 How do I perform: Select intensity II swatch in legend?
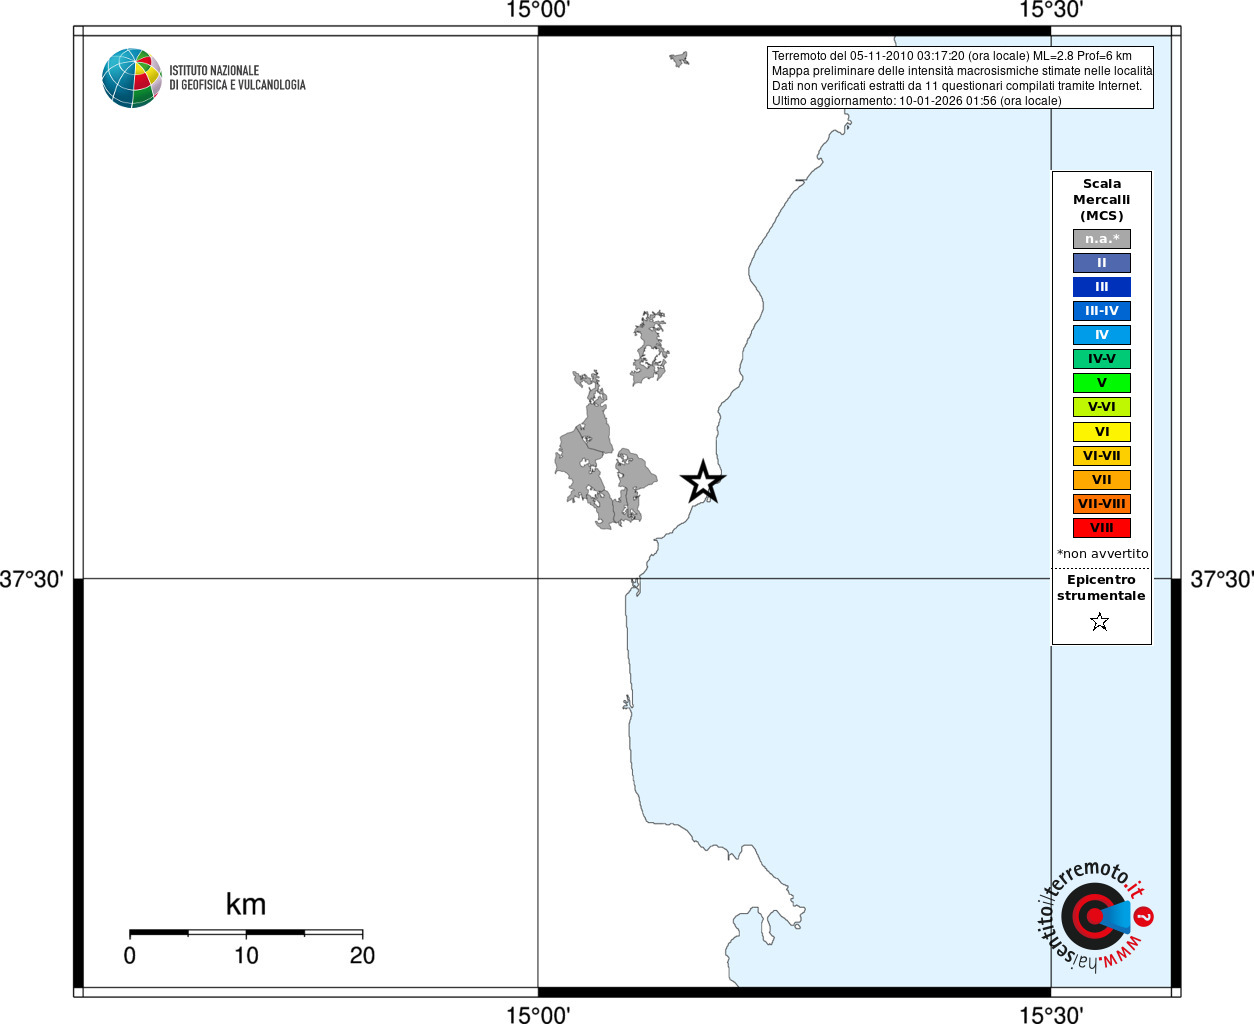point(1102,263)
